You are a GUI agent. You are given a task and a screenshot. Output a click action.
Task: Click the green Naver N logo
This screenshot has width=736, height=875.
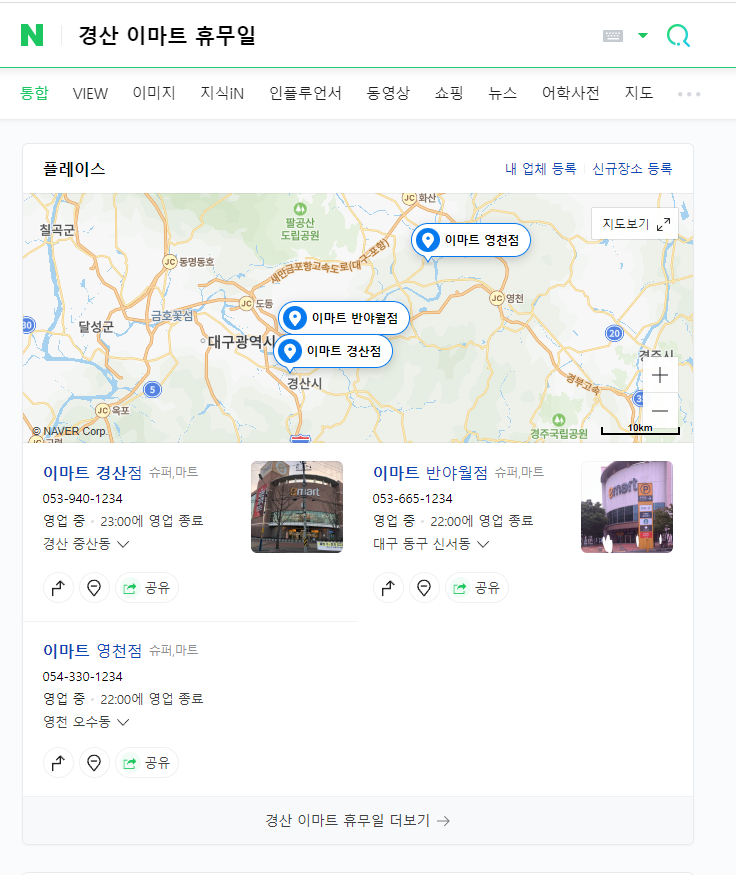(x=32, y=35)
